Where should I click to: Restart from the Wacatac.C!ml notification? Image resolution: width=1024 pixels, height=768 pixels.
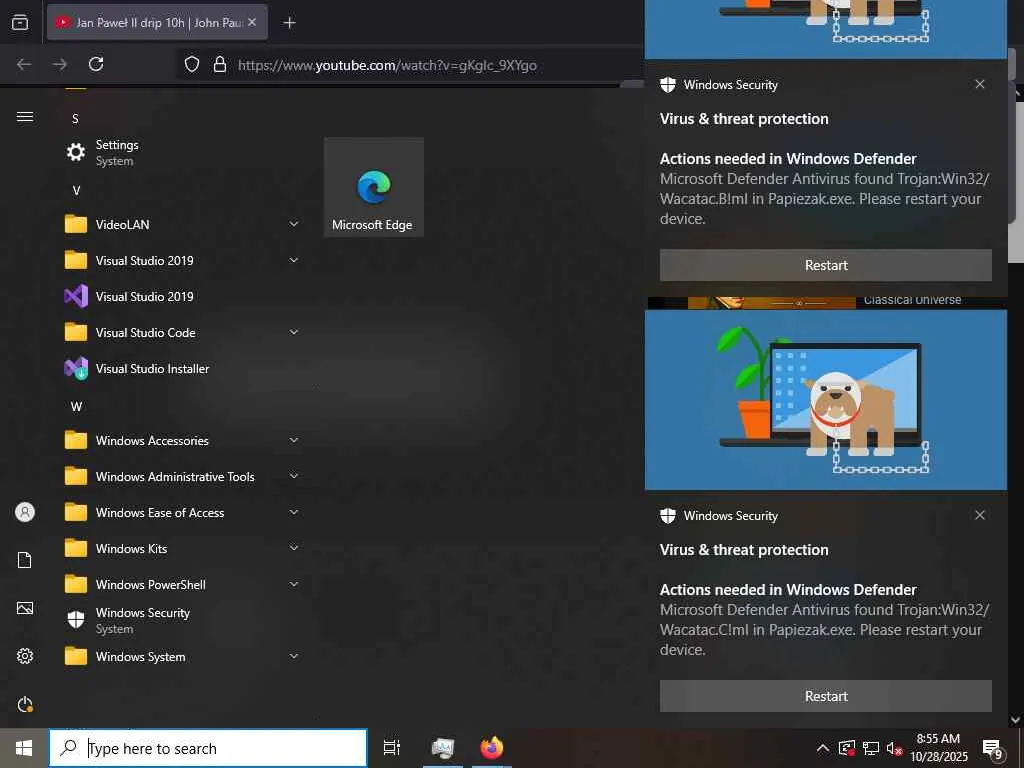[825, 696]
